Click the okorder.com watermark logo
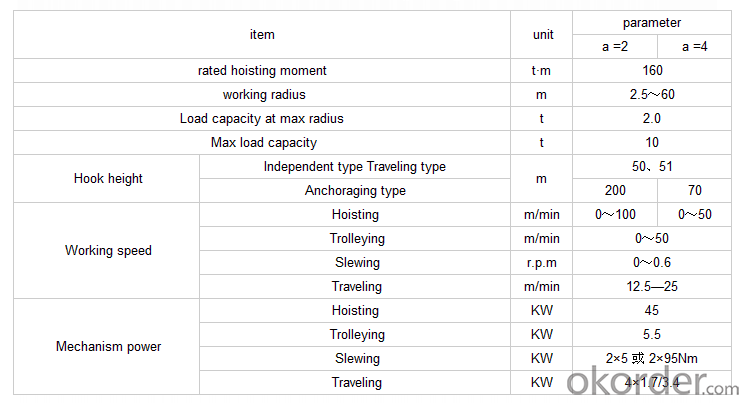The height and width of the screenshot is (403, 747). pos(652,381)
